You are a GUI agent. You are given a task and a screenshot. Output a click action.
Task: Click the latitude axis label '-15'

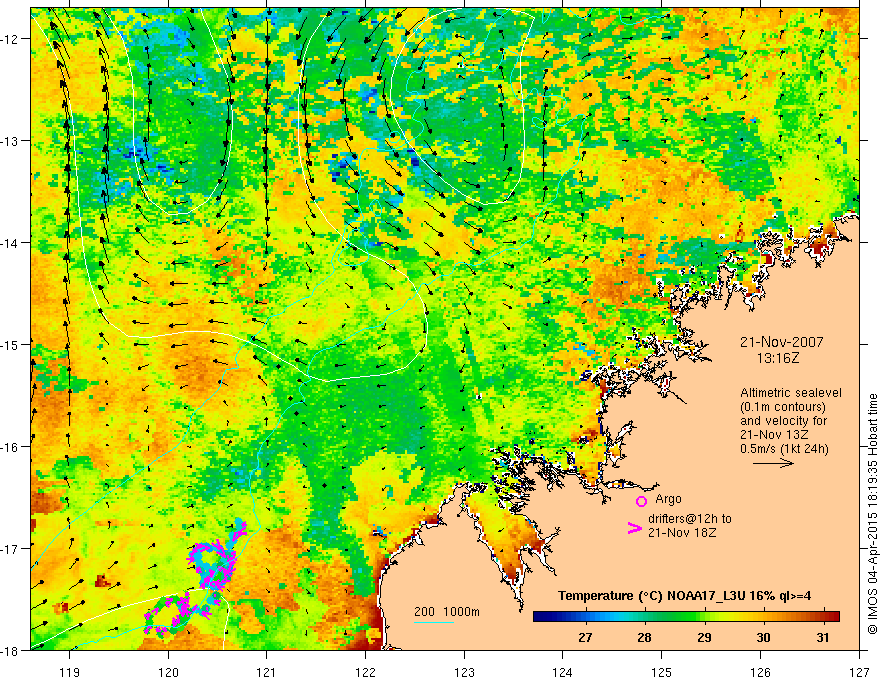11,344
